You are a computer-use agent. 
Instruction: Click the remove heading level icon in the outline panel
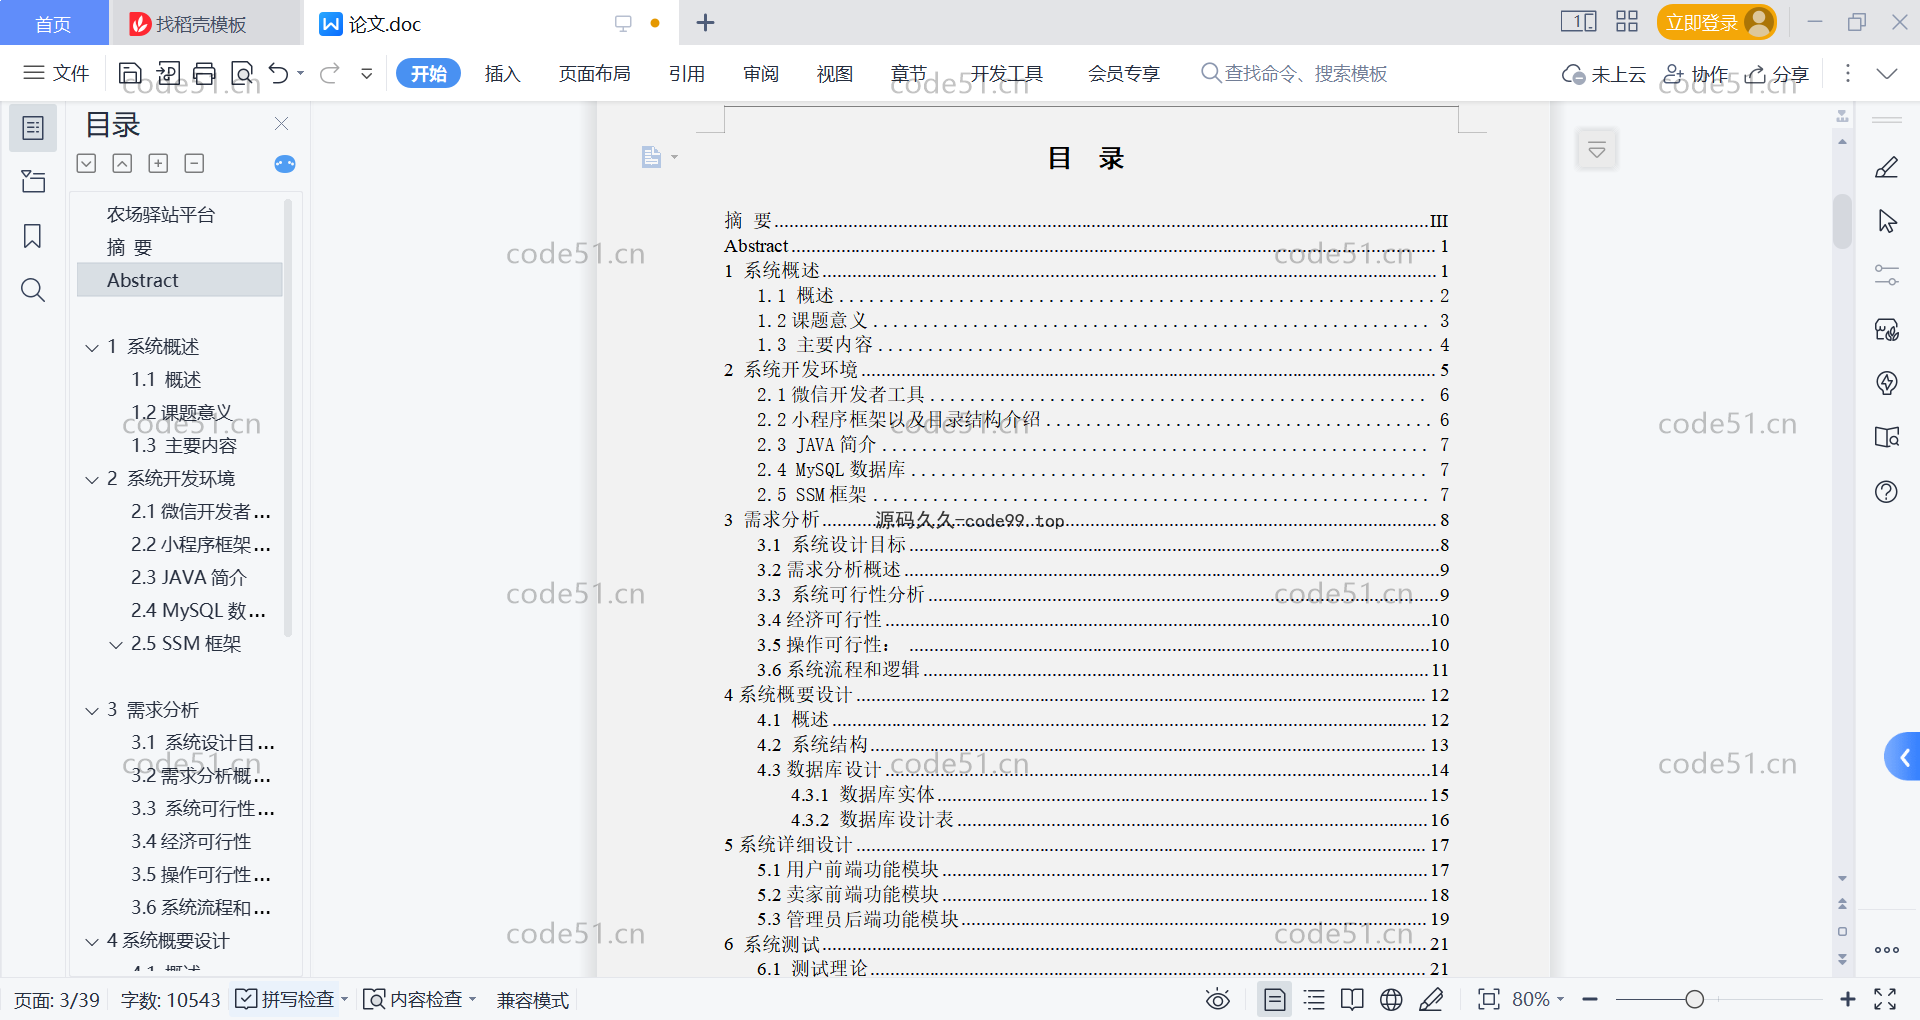coord(194,163)
